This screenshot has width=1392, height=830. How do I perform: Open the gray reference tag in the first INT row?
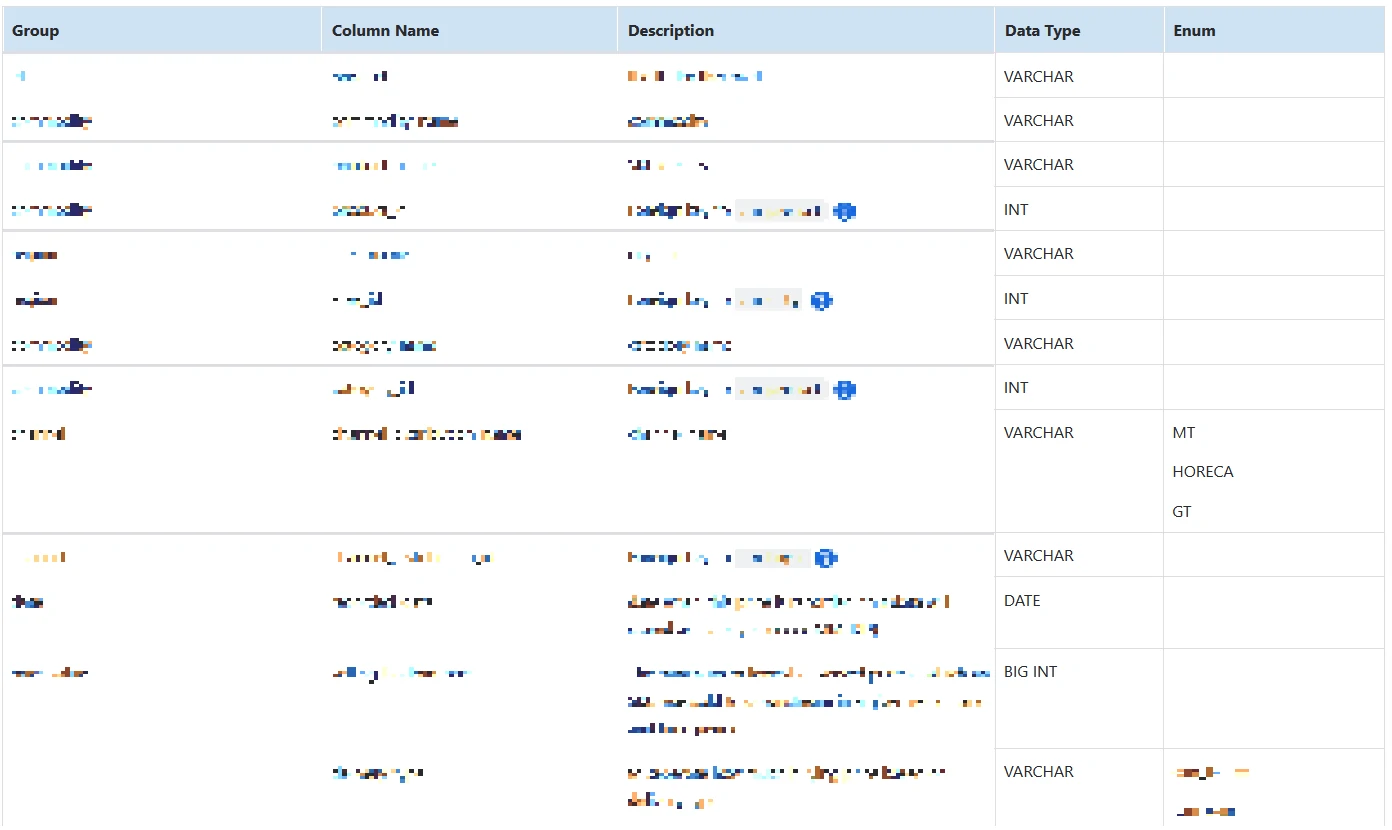[782, 211]
